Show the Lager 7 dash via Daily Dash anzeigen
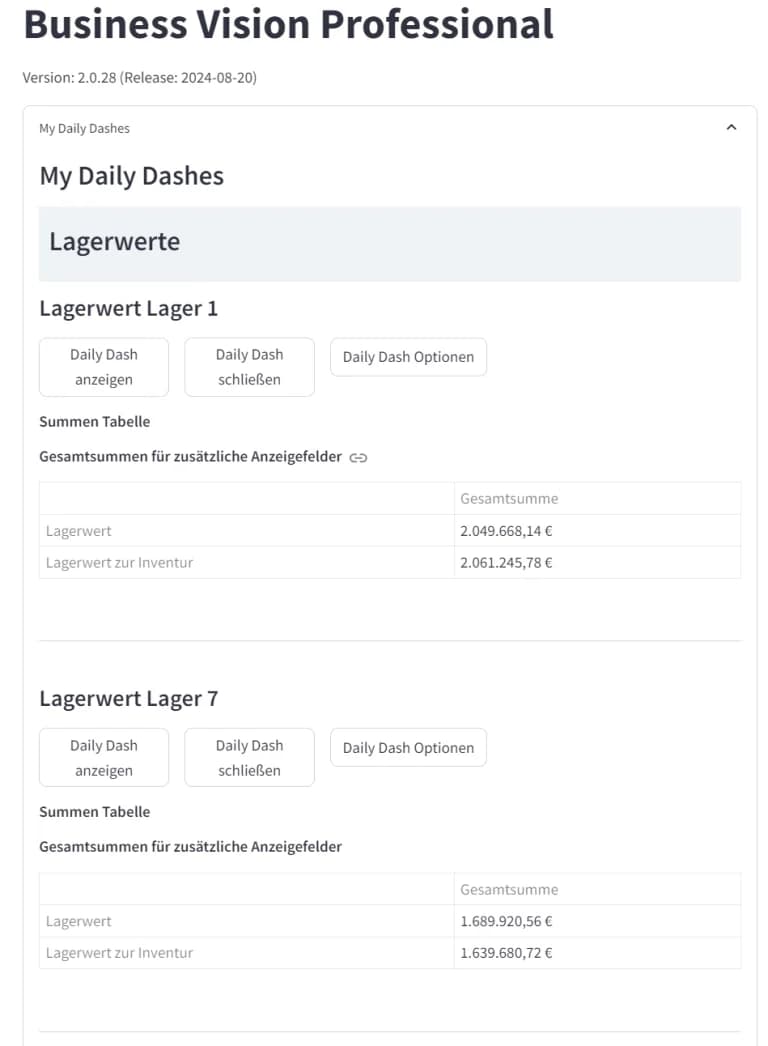This screenshot has height=1046, width=768. pos(103,757)
